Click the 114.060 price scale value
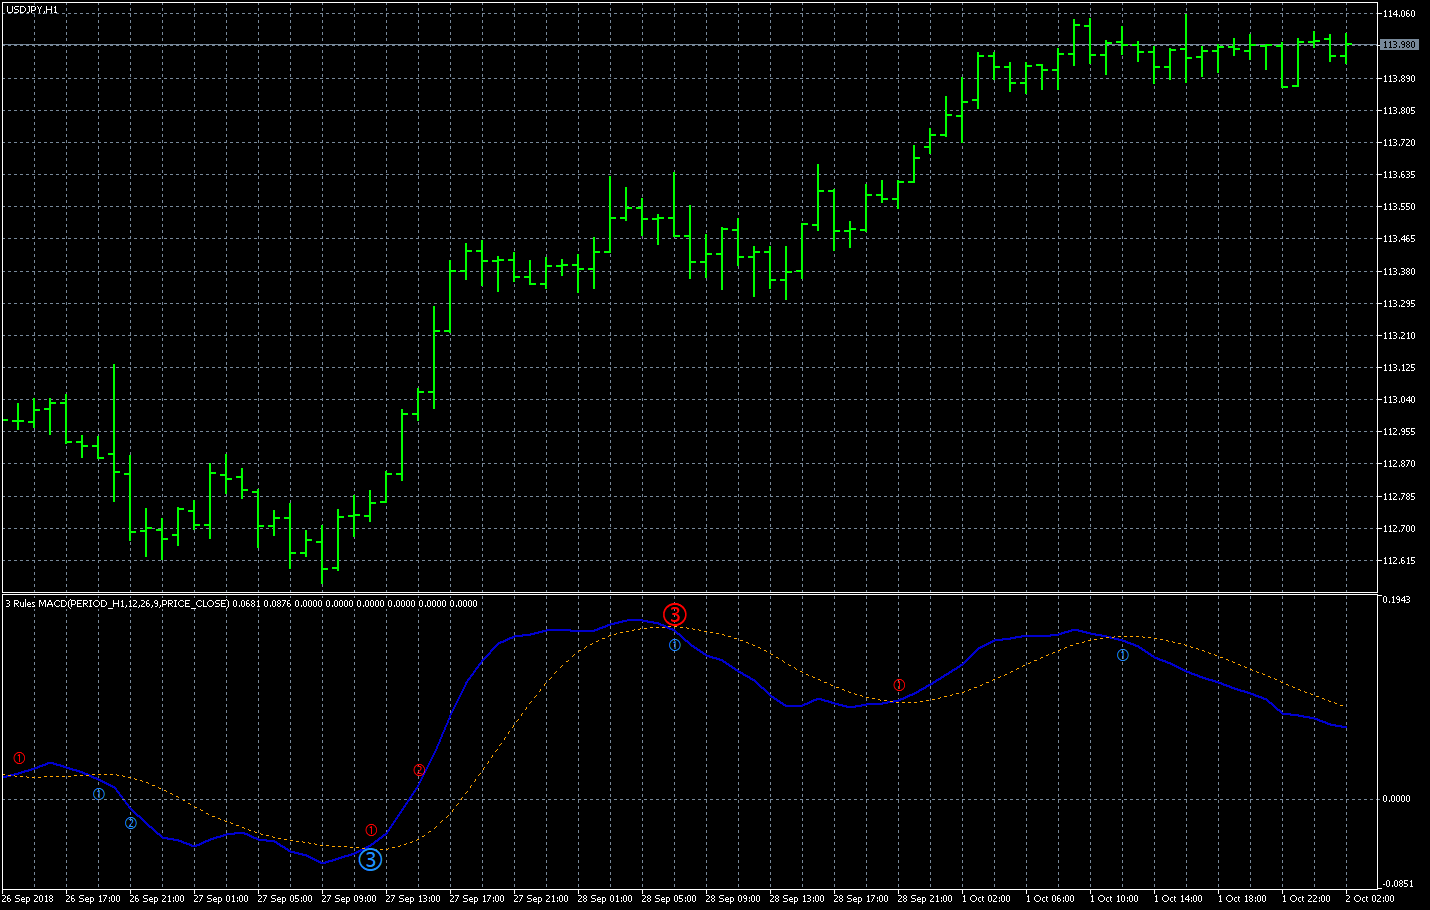 tap(1399, 14)
